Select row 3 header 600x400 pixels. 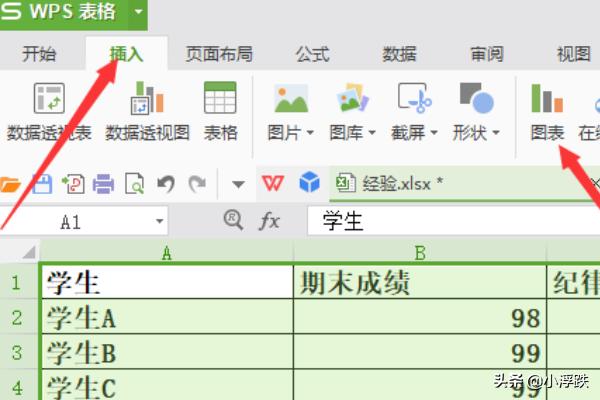pyautogui.click(x=16, y=352)
